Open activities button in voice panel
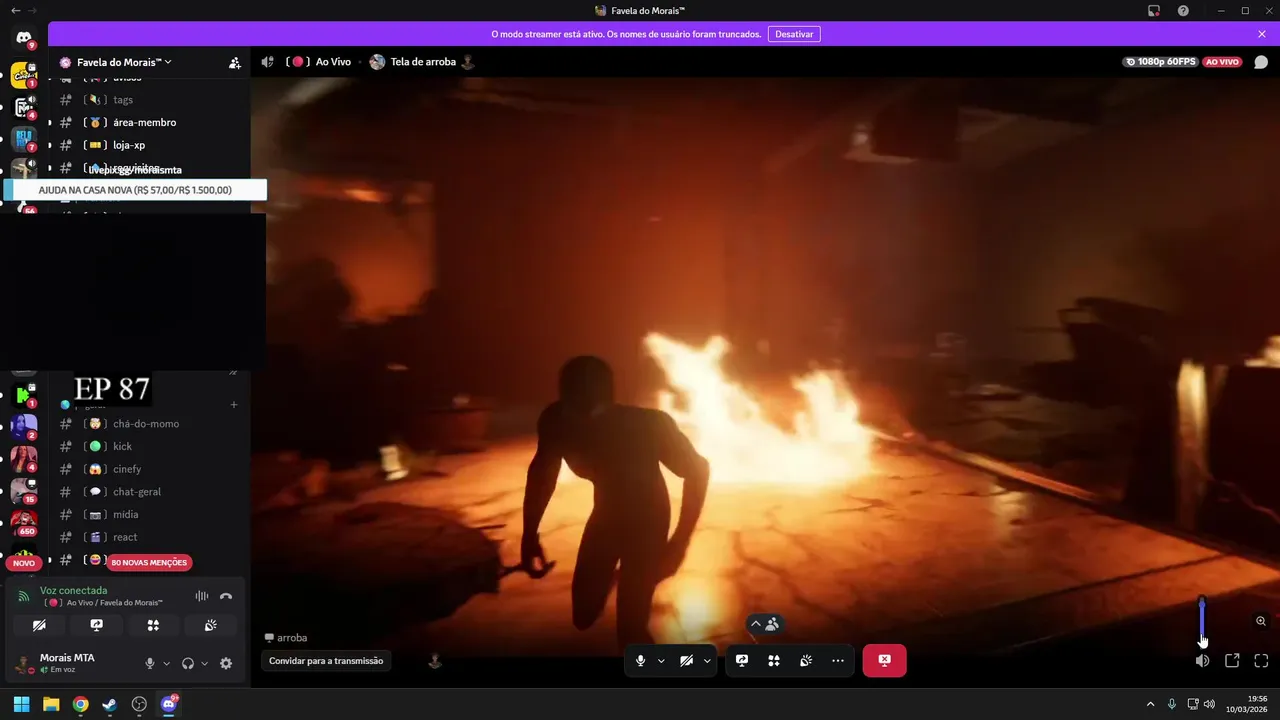 [x=153, y=625]
